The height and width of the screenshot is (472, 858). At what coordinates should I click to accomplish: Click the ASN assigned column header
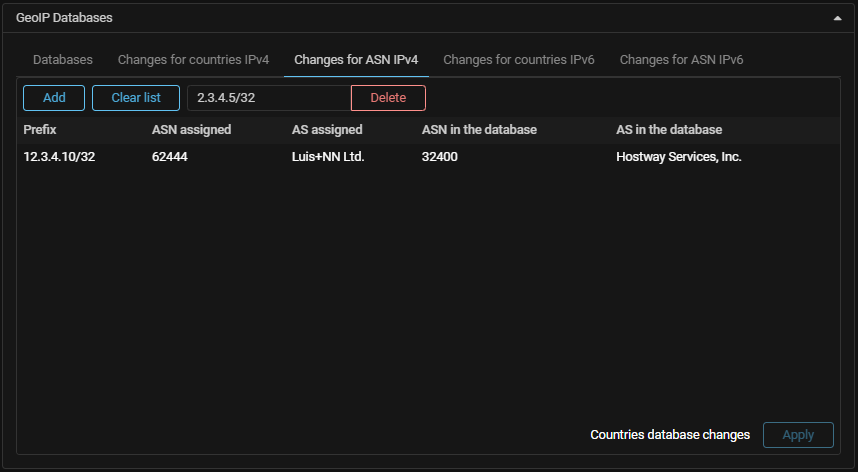click(x=191, y=130)
